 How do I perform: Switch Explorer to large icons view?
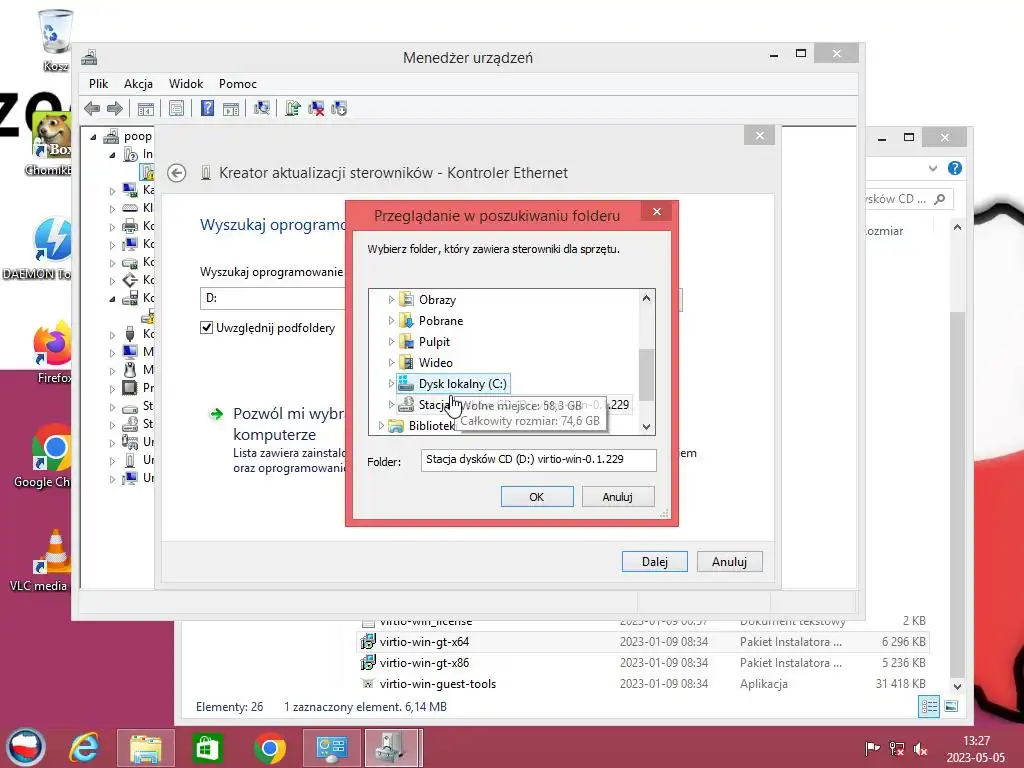coord(952,706)
